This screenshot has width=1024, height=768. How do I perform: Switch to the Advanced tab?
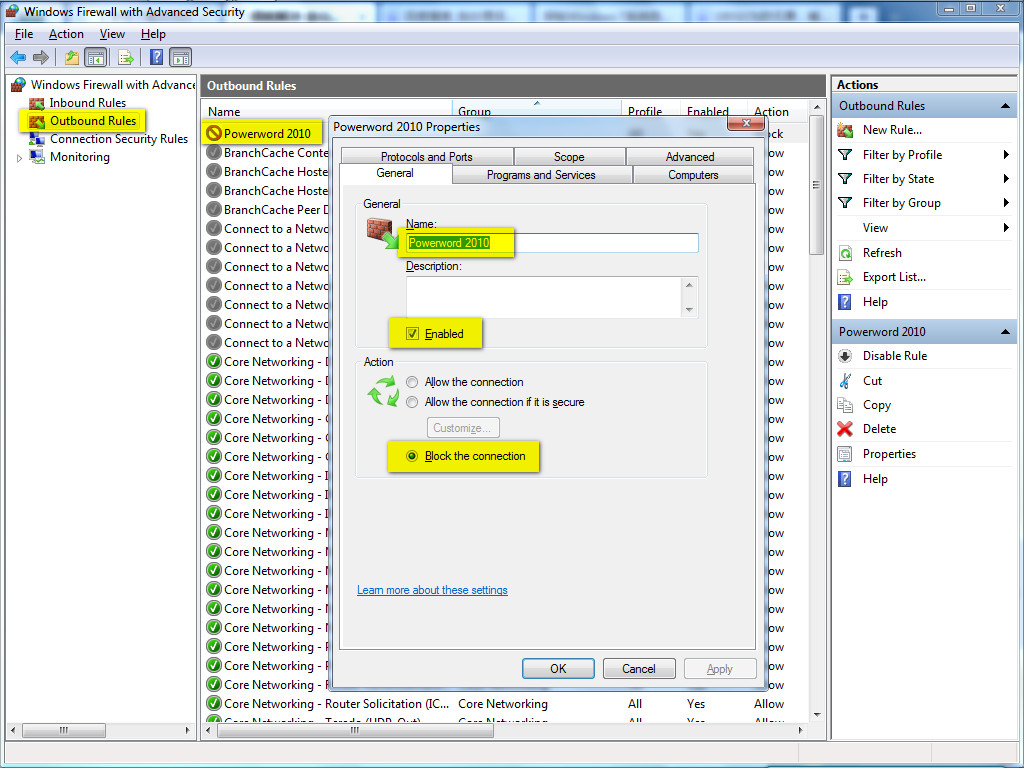click(x=690, y=157)
